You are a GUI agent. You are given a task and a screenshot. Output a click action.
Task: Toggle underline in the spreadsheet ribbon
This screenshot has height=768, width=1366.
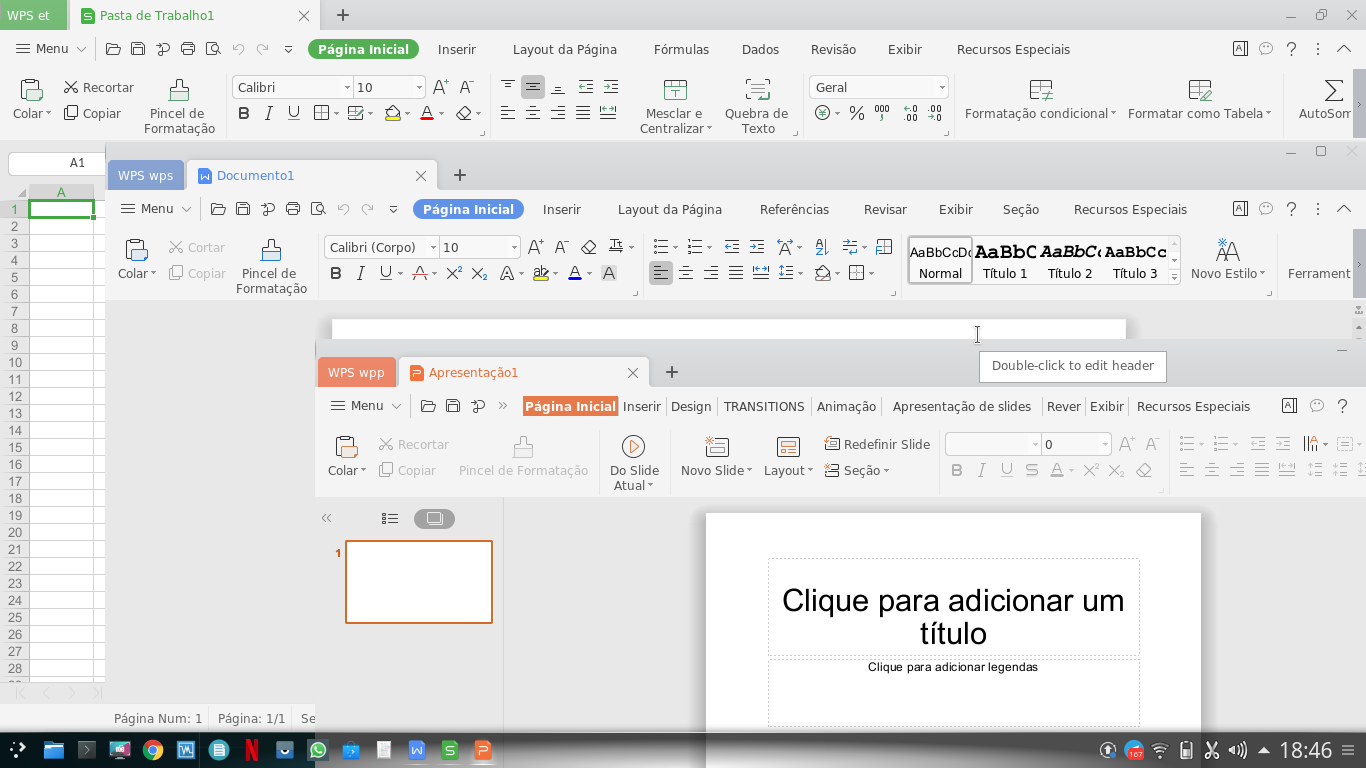pos(294,113)
